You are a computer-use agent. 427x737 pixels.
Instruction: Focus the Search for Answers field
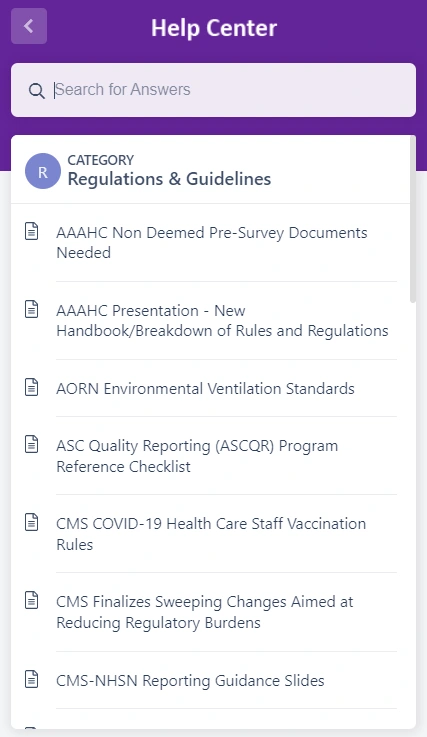pyautogui.click(x=214, y=90)
